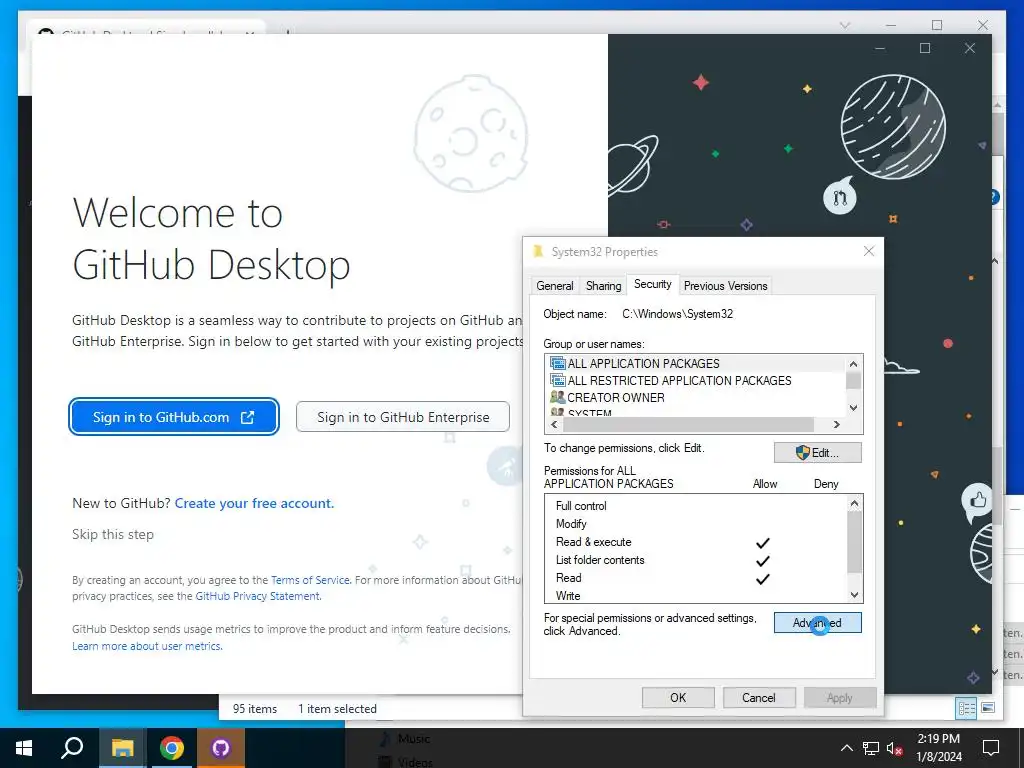Click the Advanced button
Image resolution: width=1024 pixels, height=768 pixels.
(818, 622)
